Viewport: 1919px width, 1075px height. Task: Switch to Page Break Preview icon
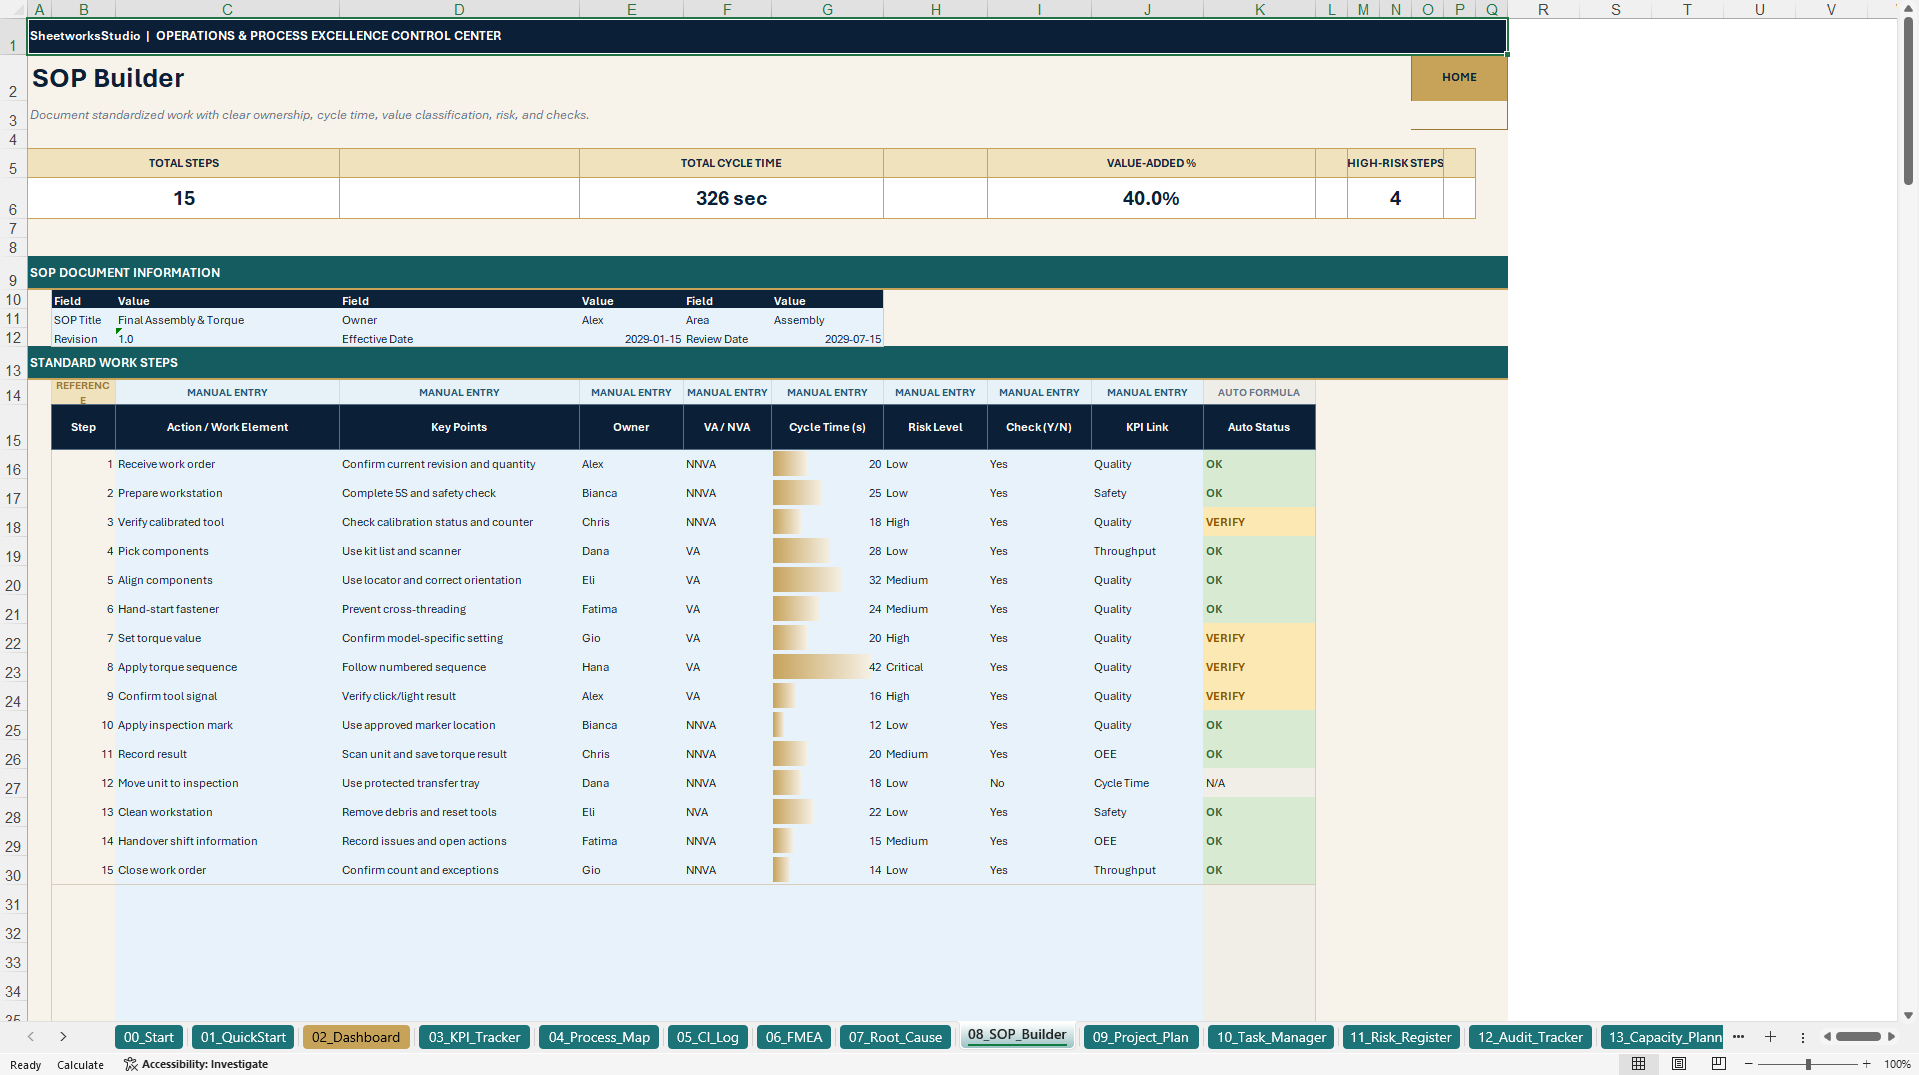(x=1719, y=1064)
